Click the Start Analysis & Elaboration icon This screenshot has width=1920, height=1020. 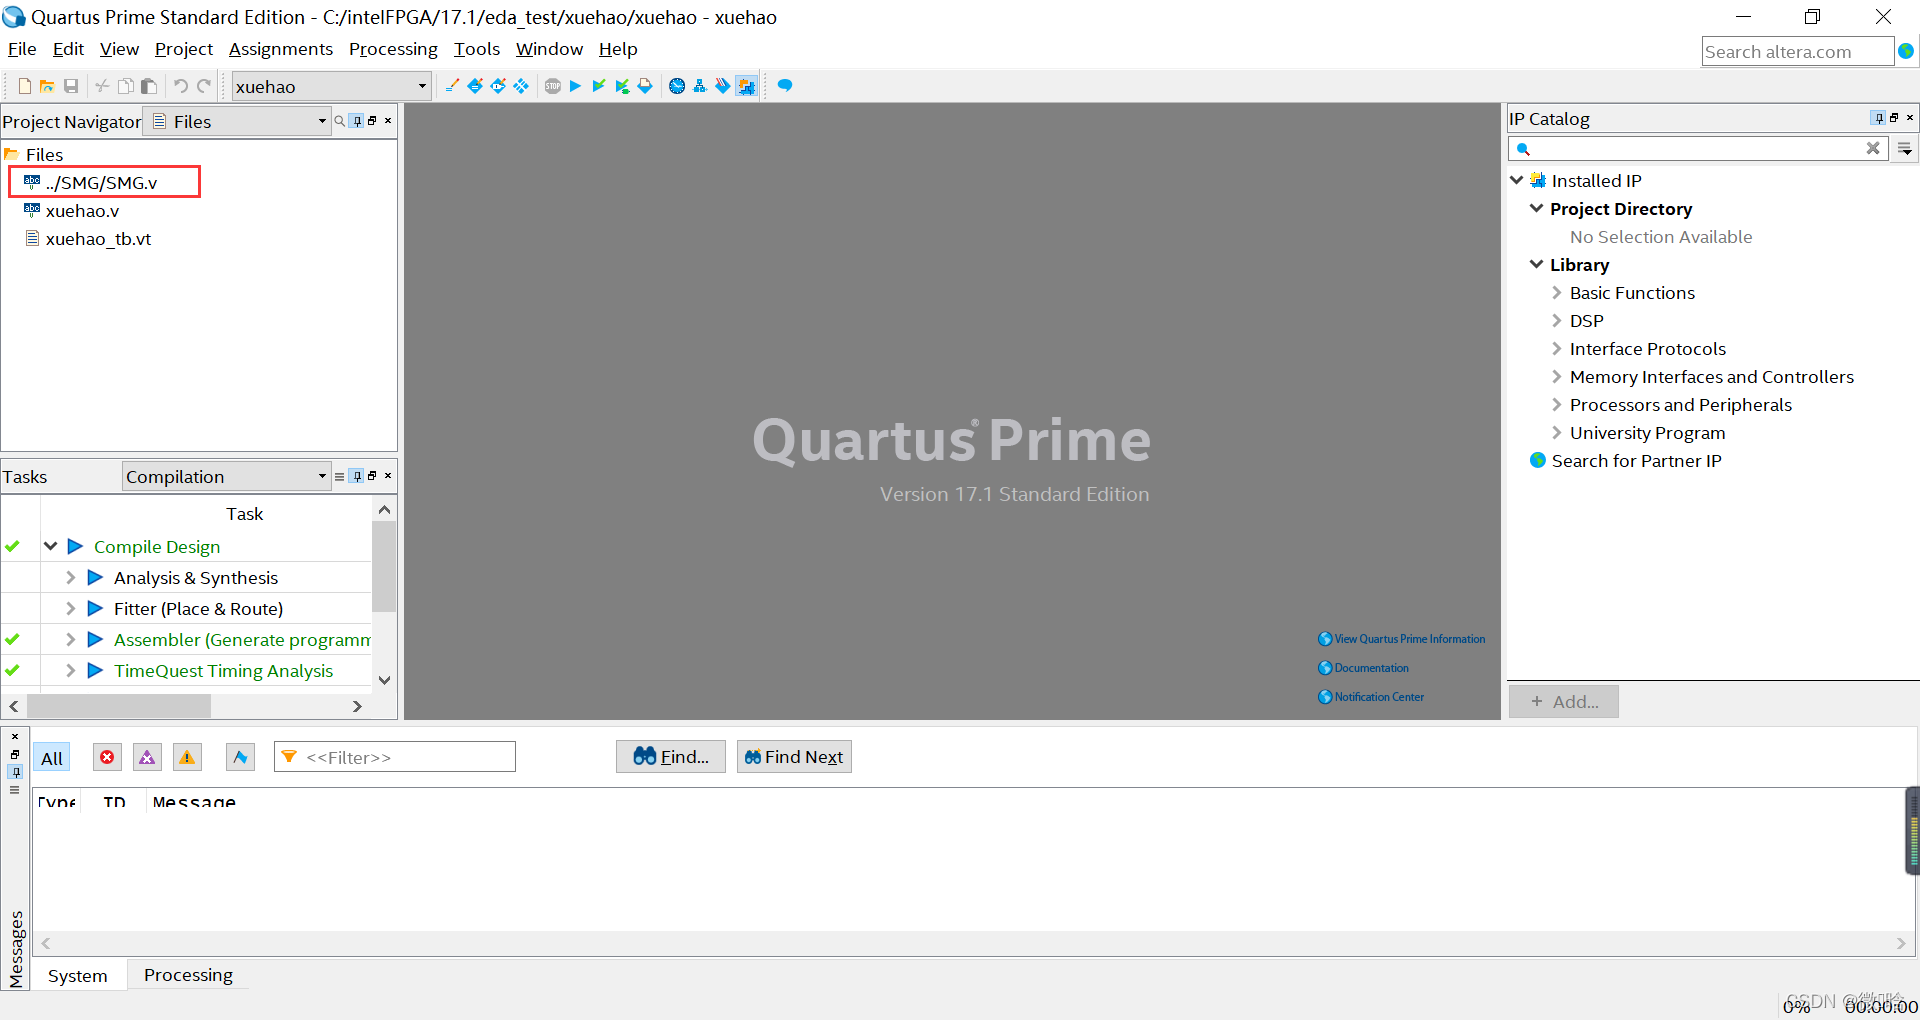click(598, 86)
